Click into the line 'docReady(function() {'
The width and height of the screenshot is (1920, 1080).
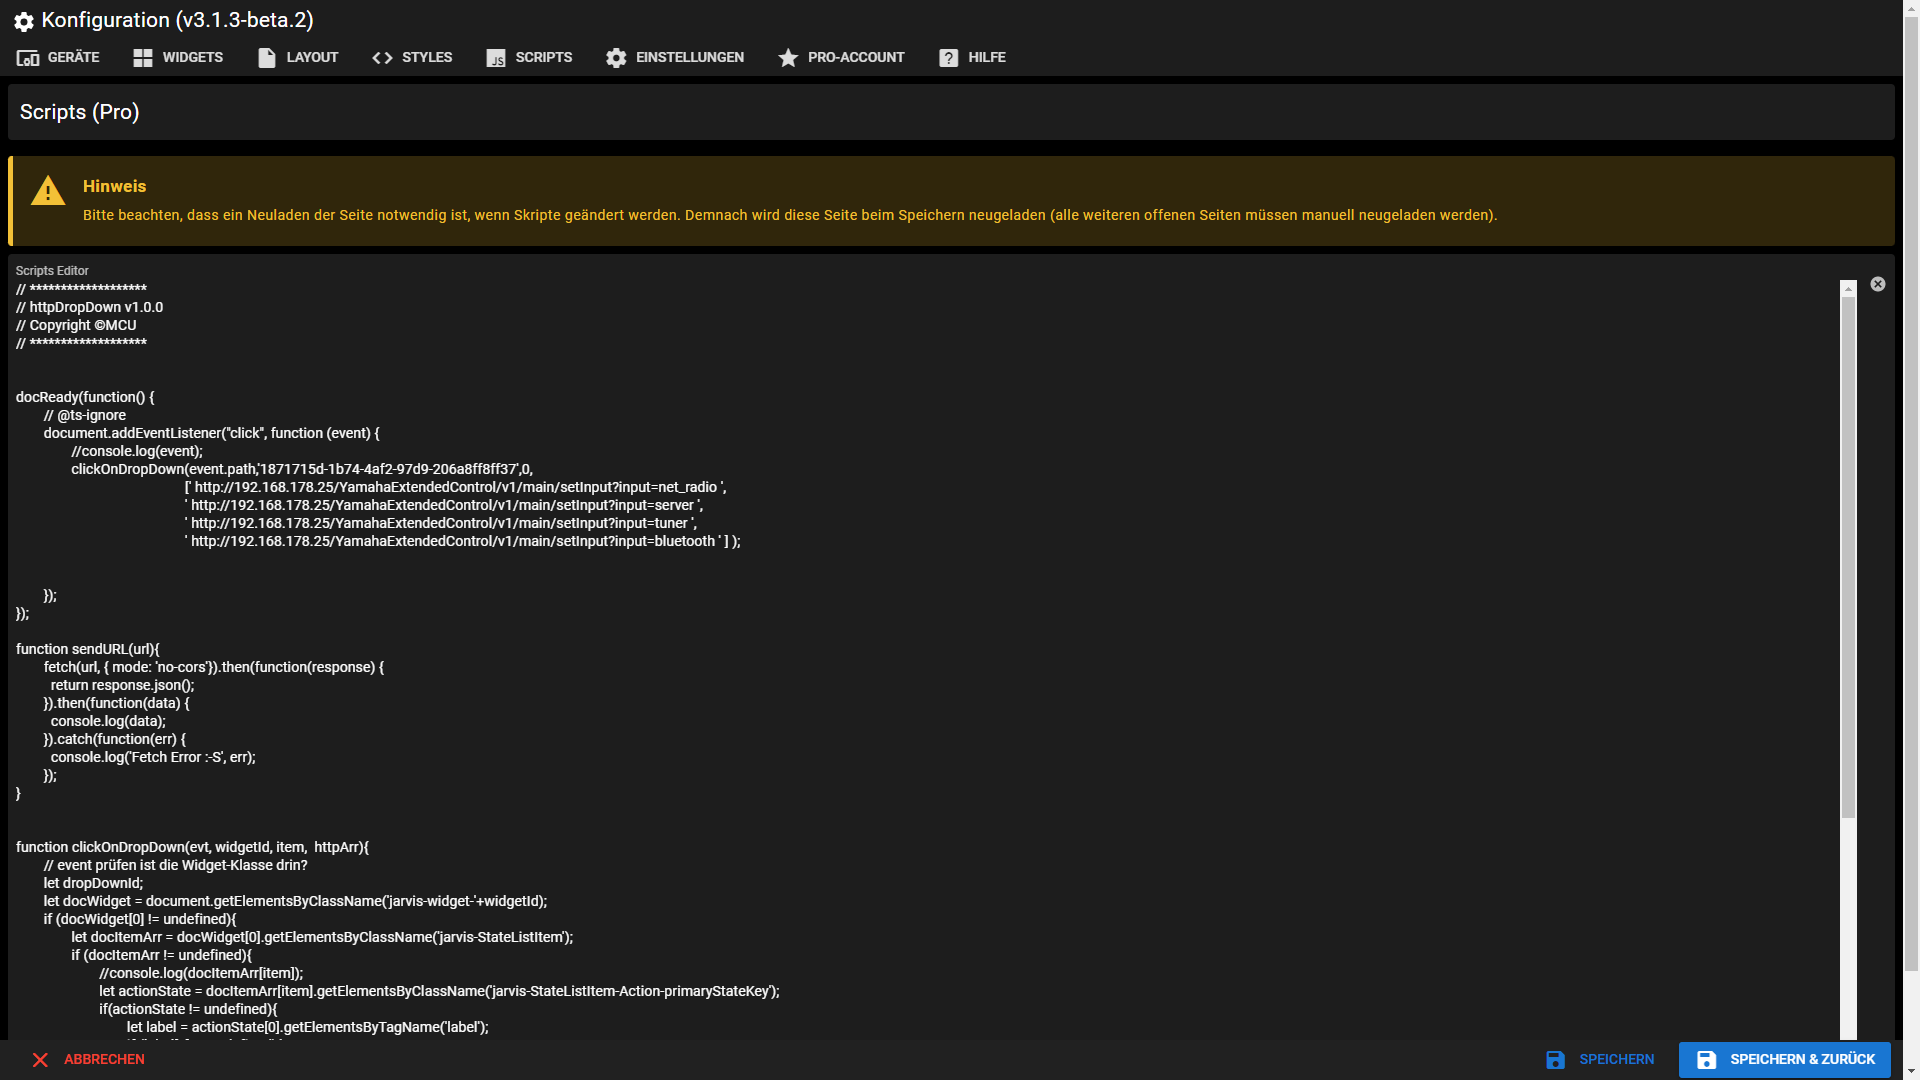point(85,398)
